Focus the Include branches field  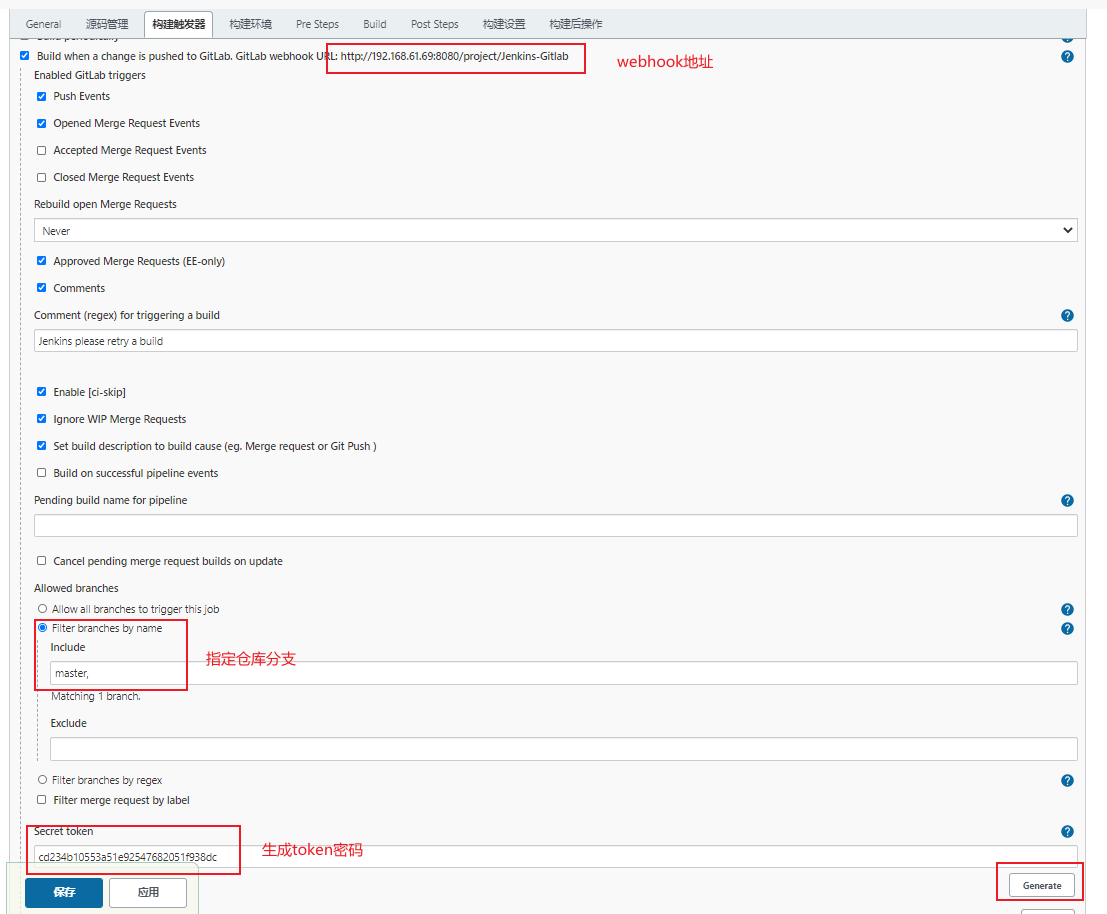[x=563, y=673]
